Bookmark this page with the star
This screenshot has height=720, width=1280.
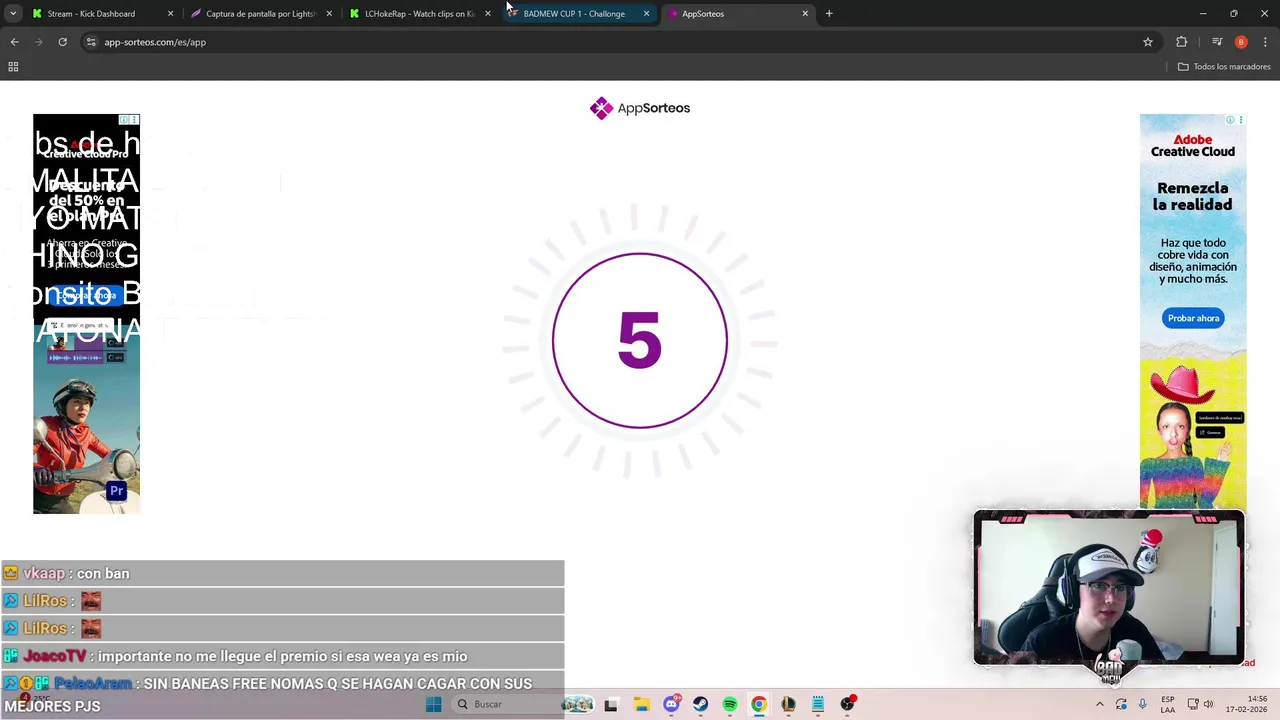pos(1148,42)
